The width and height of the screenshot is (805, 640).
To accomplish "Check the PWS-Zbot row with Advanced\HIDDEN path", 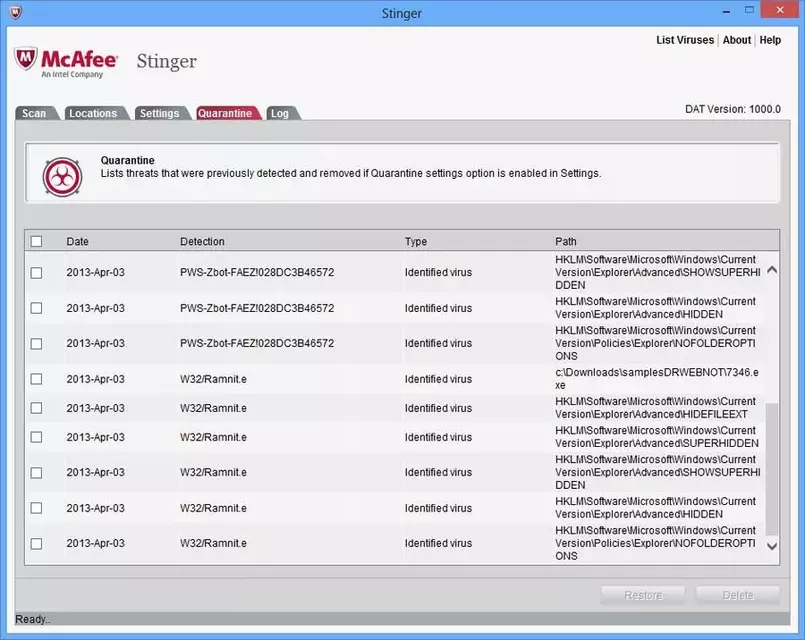I will coord(36,308).
